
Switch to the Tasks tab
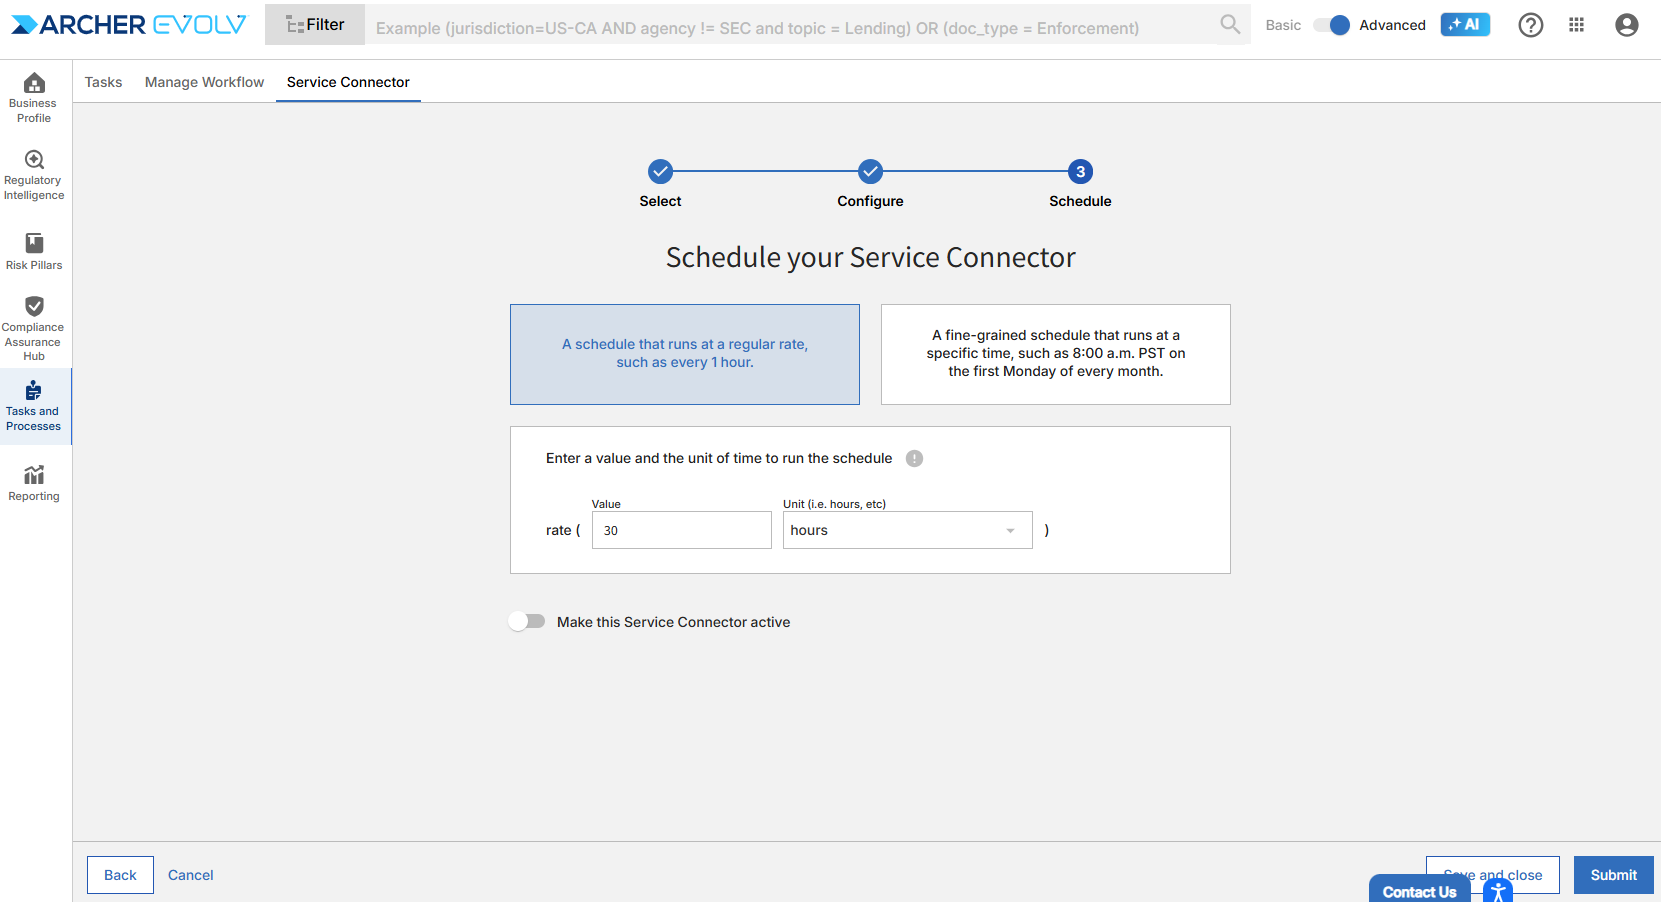click(103, 82)
